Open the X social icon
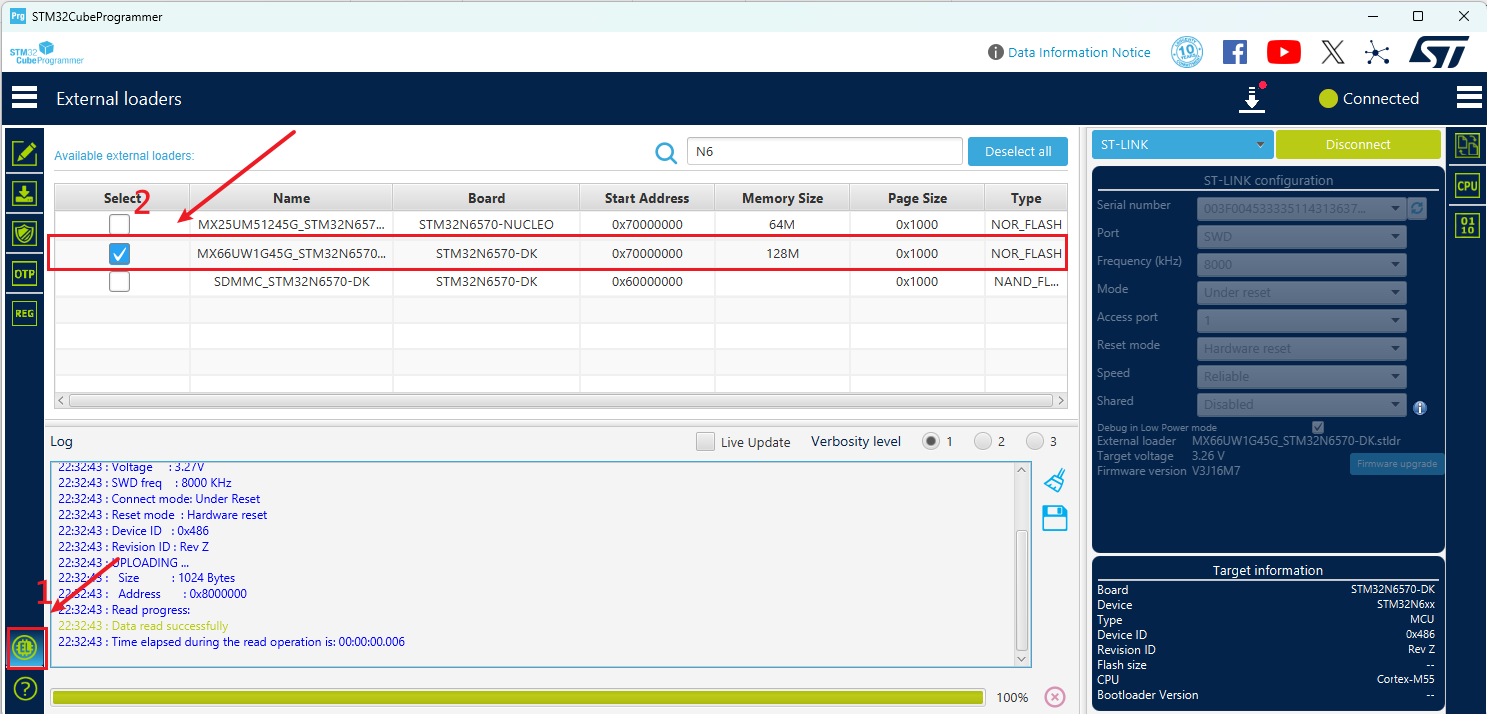 1333,52
